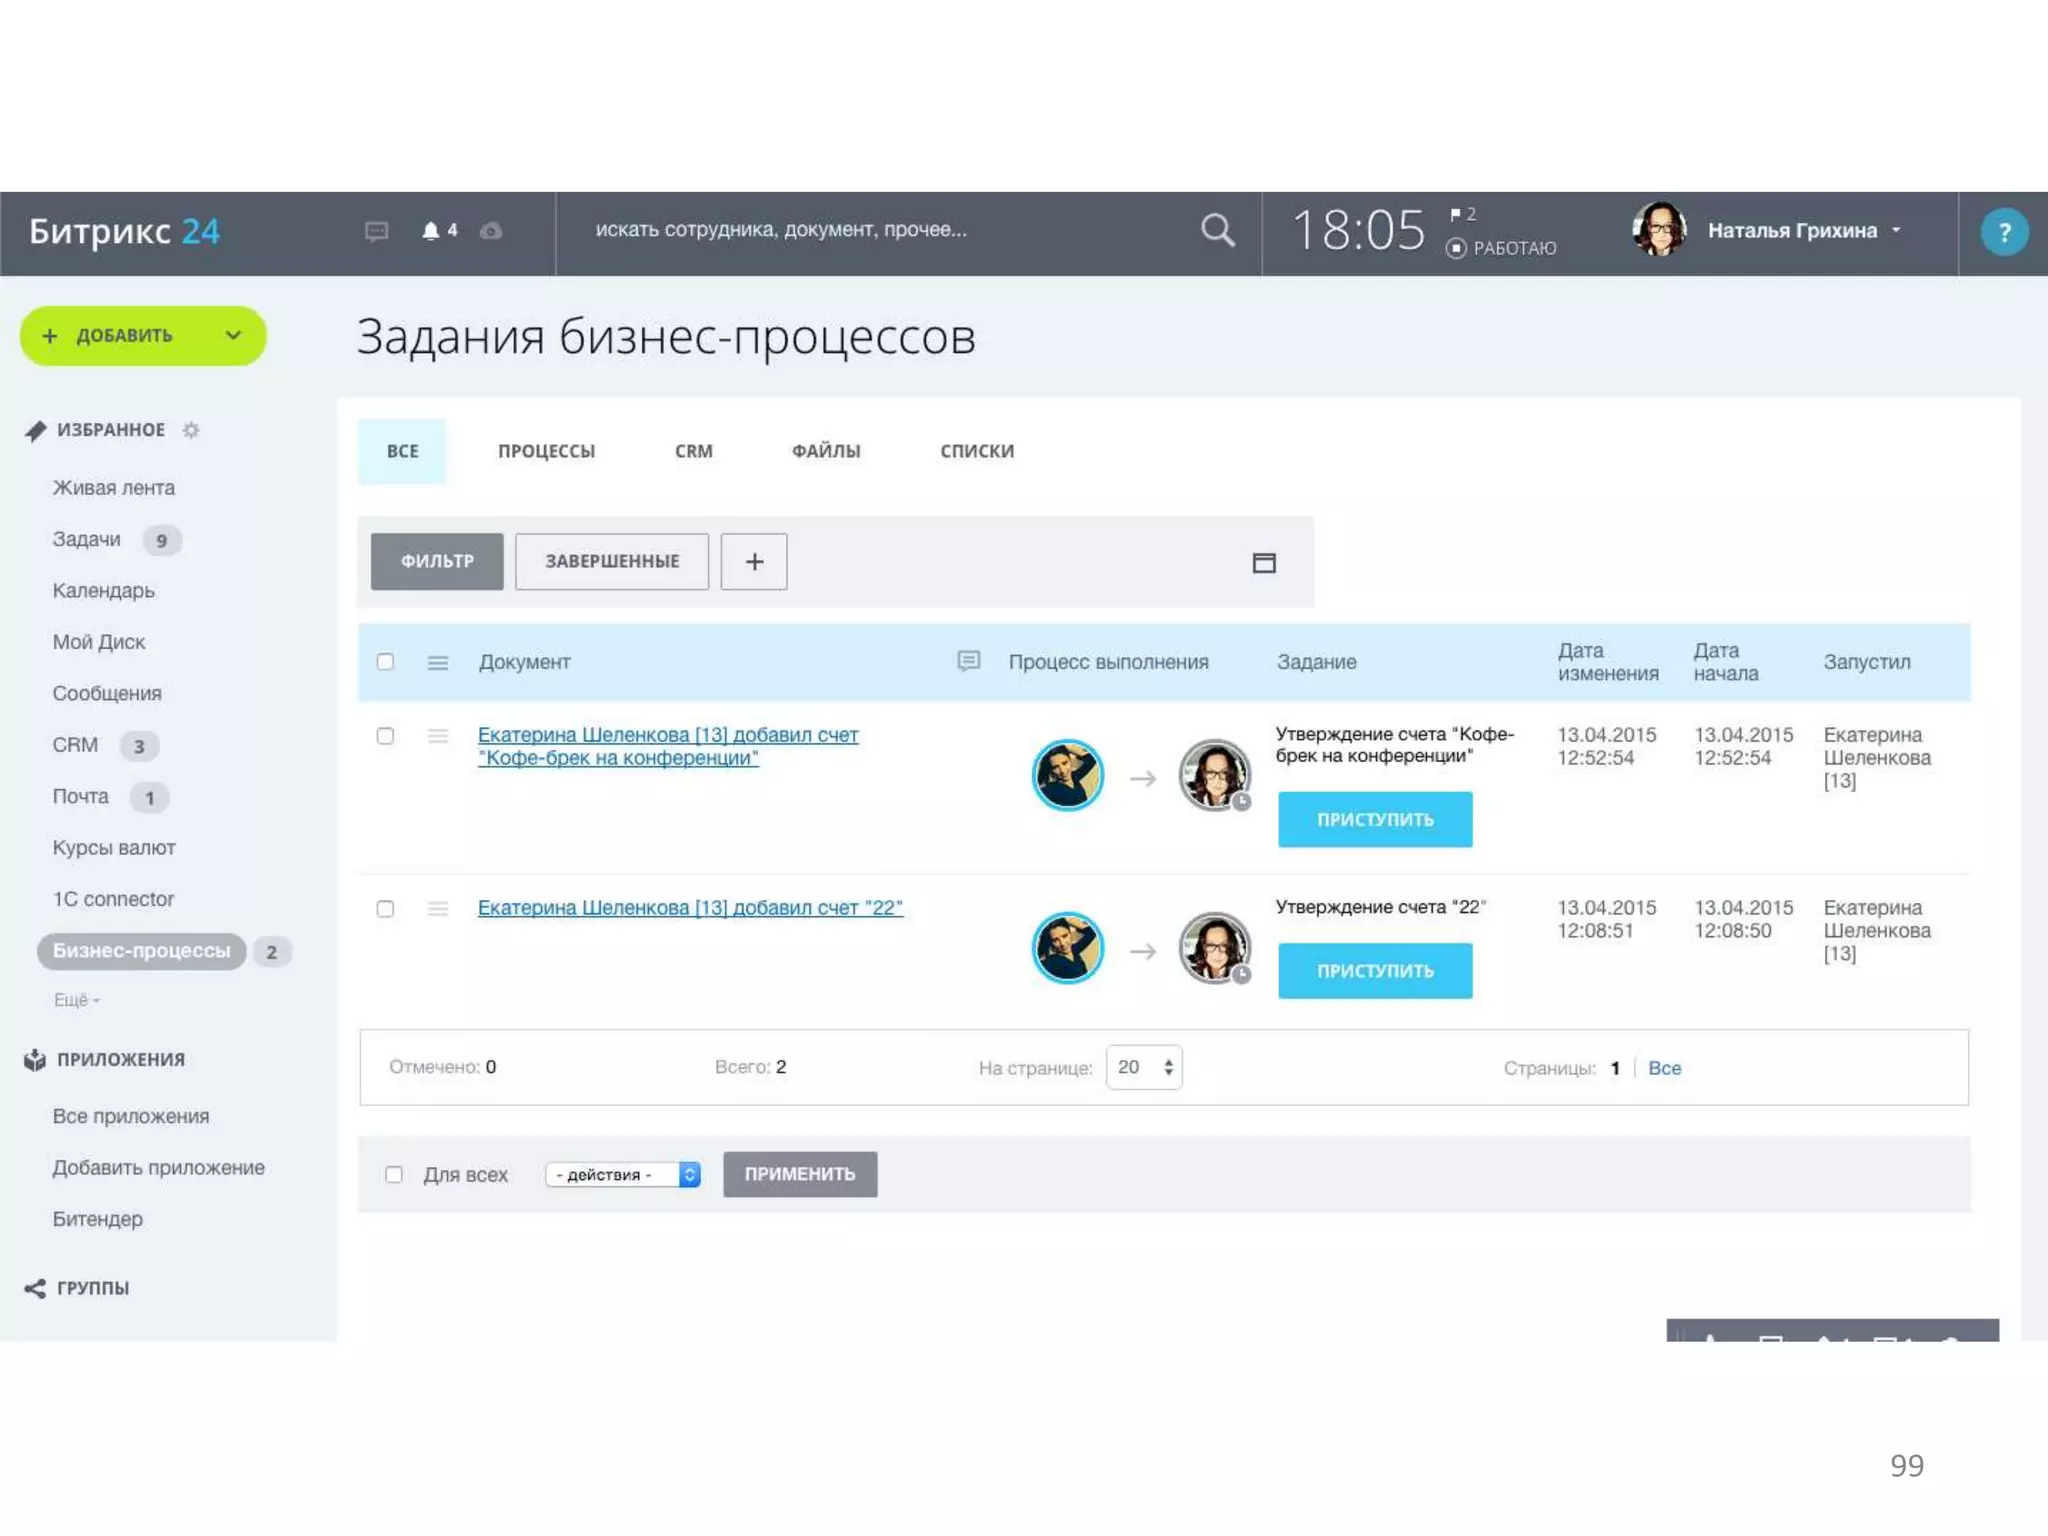
Task: Open the blue help question icon
Action: [x=2003, y=232]
